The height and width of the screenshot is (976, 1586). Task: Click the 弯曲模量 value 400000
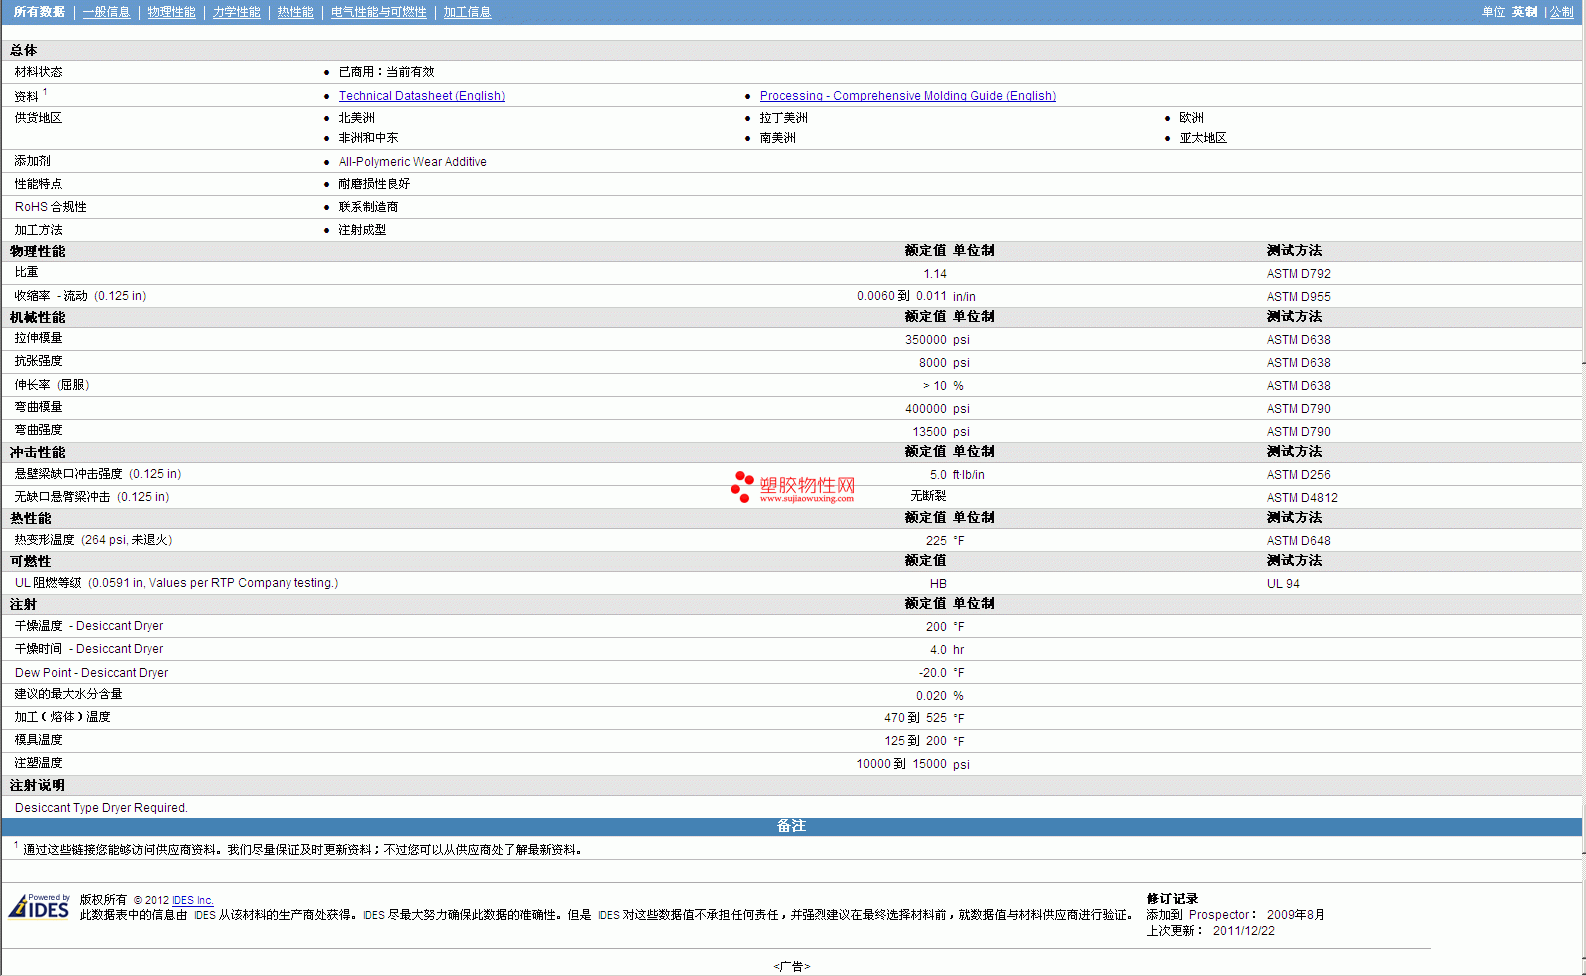(925, 409)
